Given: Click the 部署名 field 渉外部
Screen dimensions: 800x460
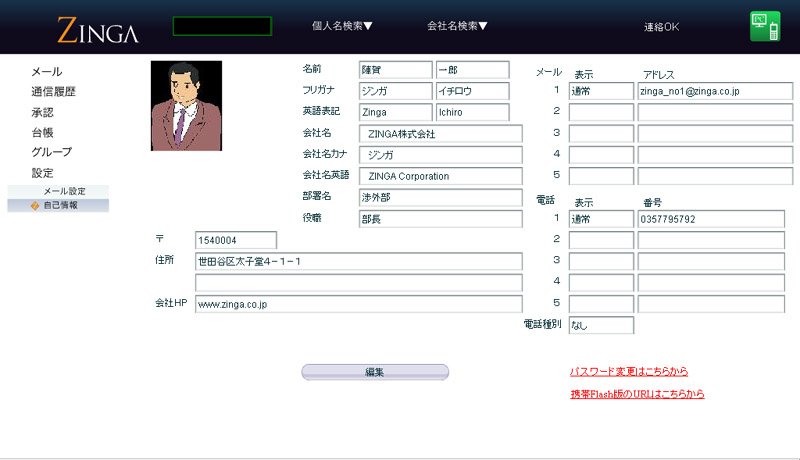Looking at the screenshot, I should [x=440, y=197].
